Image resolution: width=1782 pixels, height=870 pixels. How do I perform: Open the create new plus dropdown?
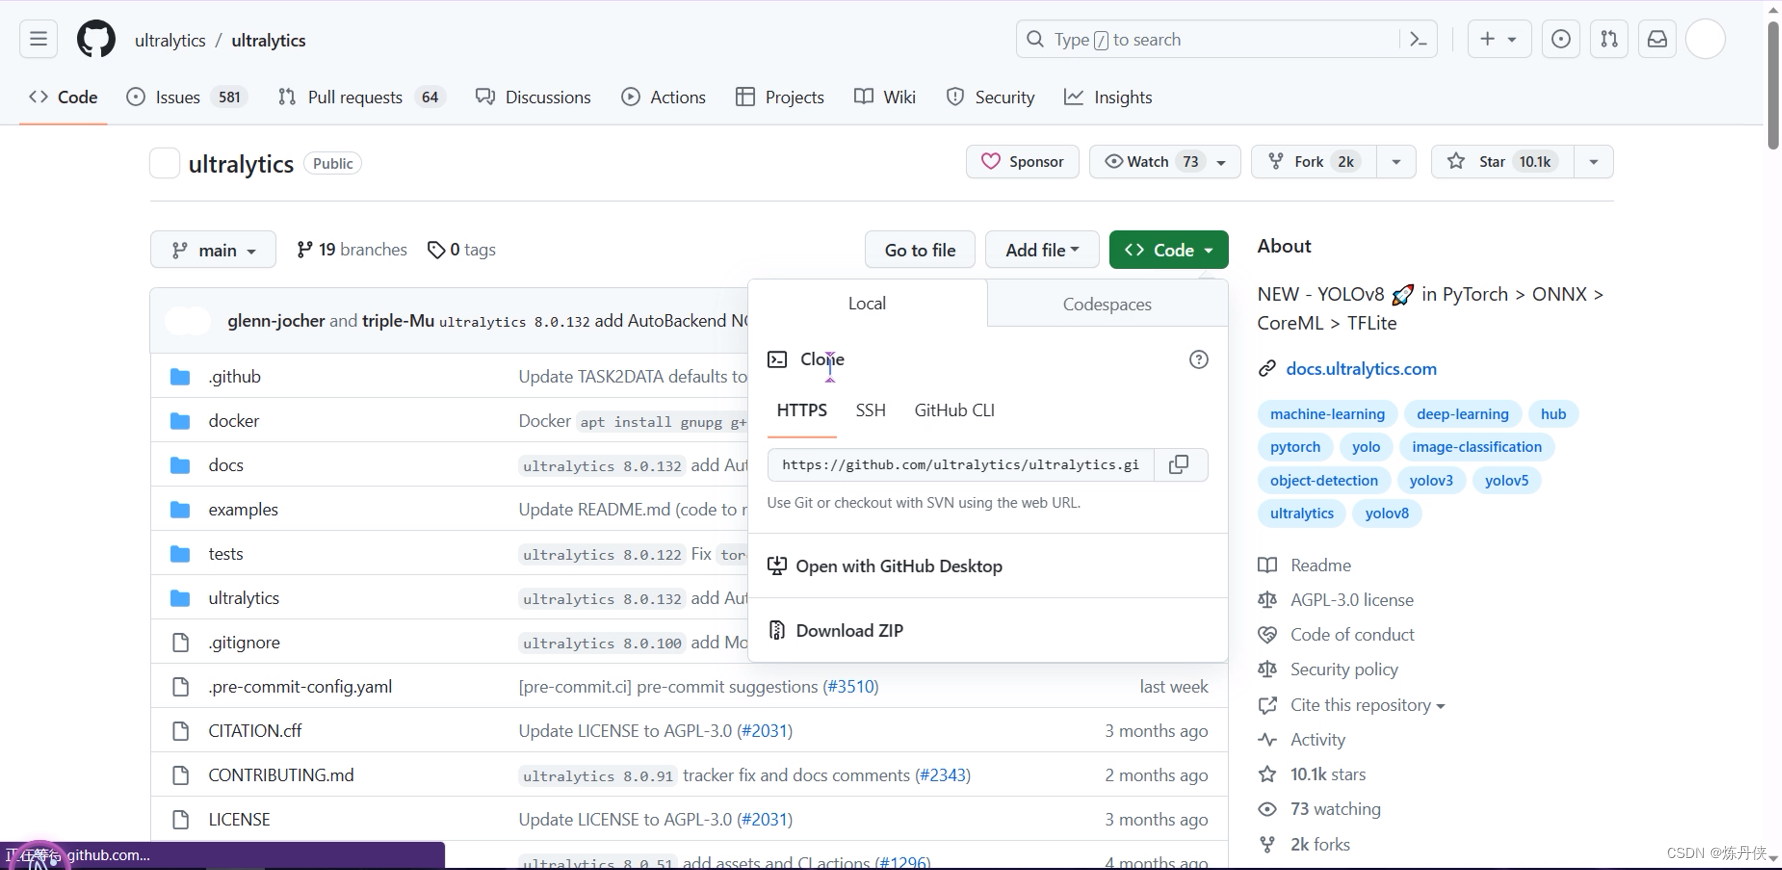pyautogui.click(x=1498, y=39)
